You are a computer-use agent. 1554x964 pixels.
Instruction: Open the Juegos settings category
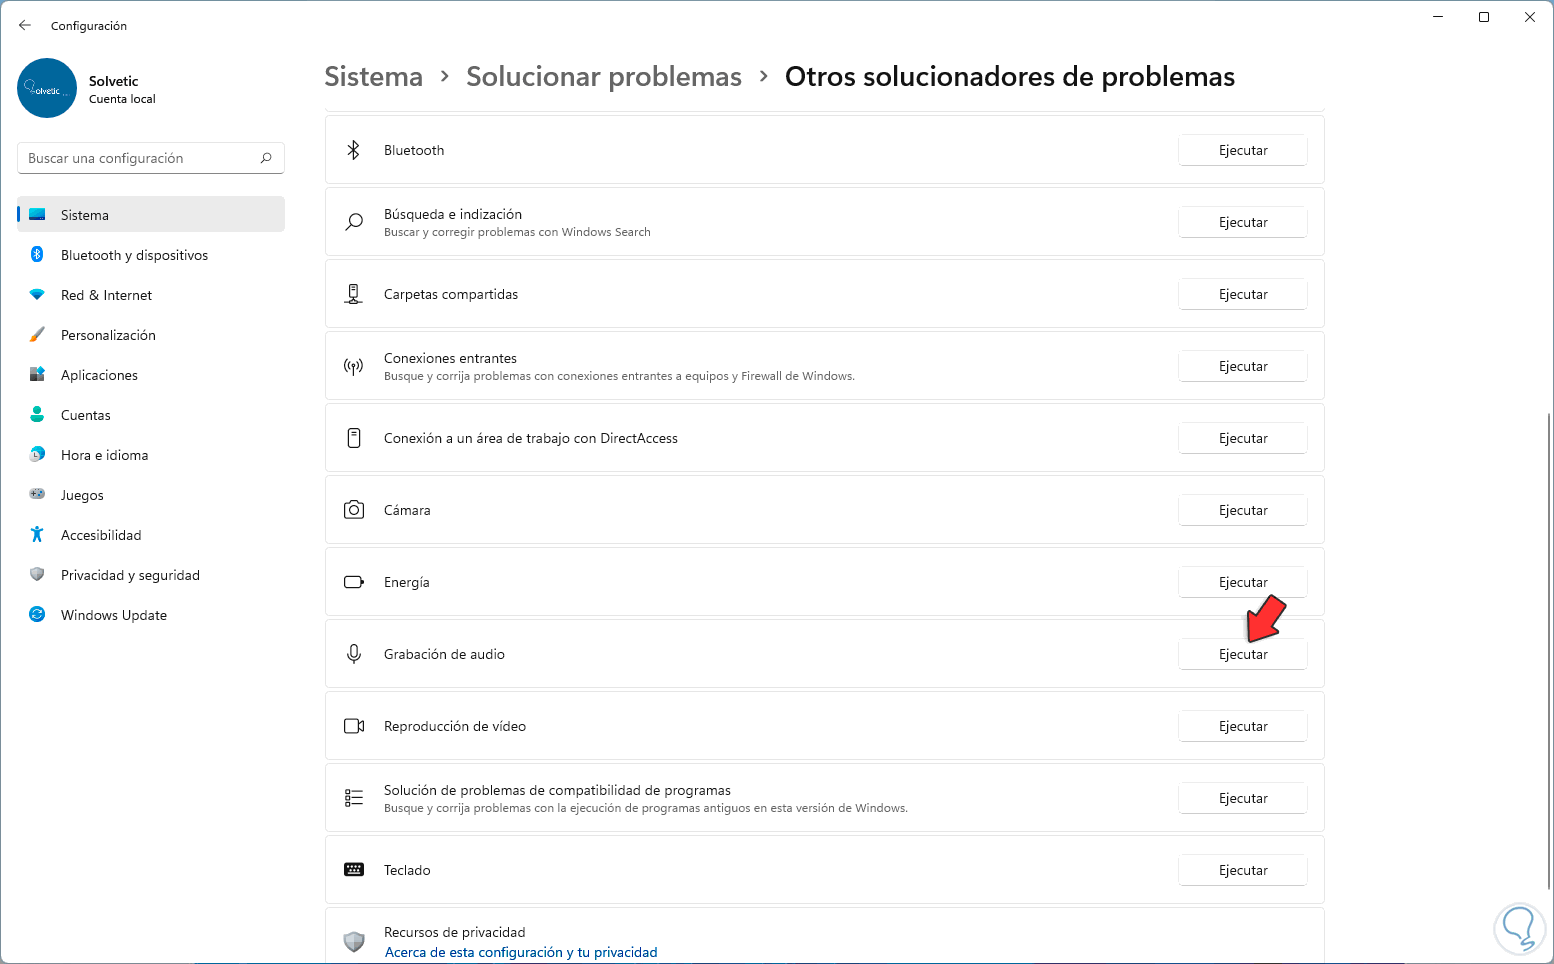[82, 495]
